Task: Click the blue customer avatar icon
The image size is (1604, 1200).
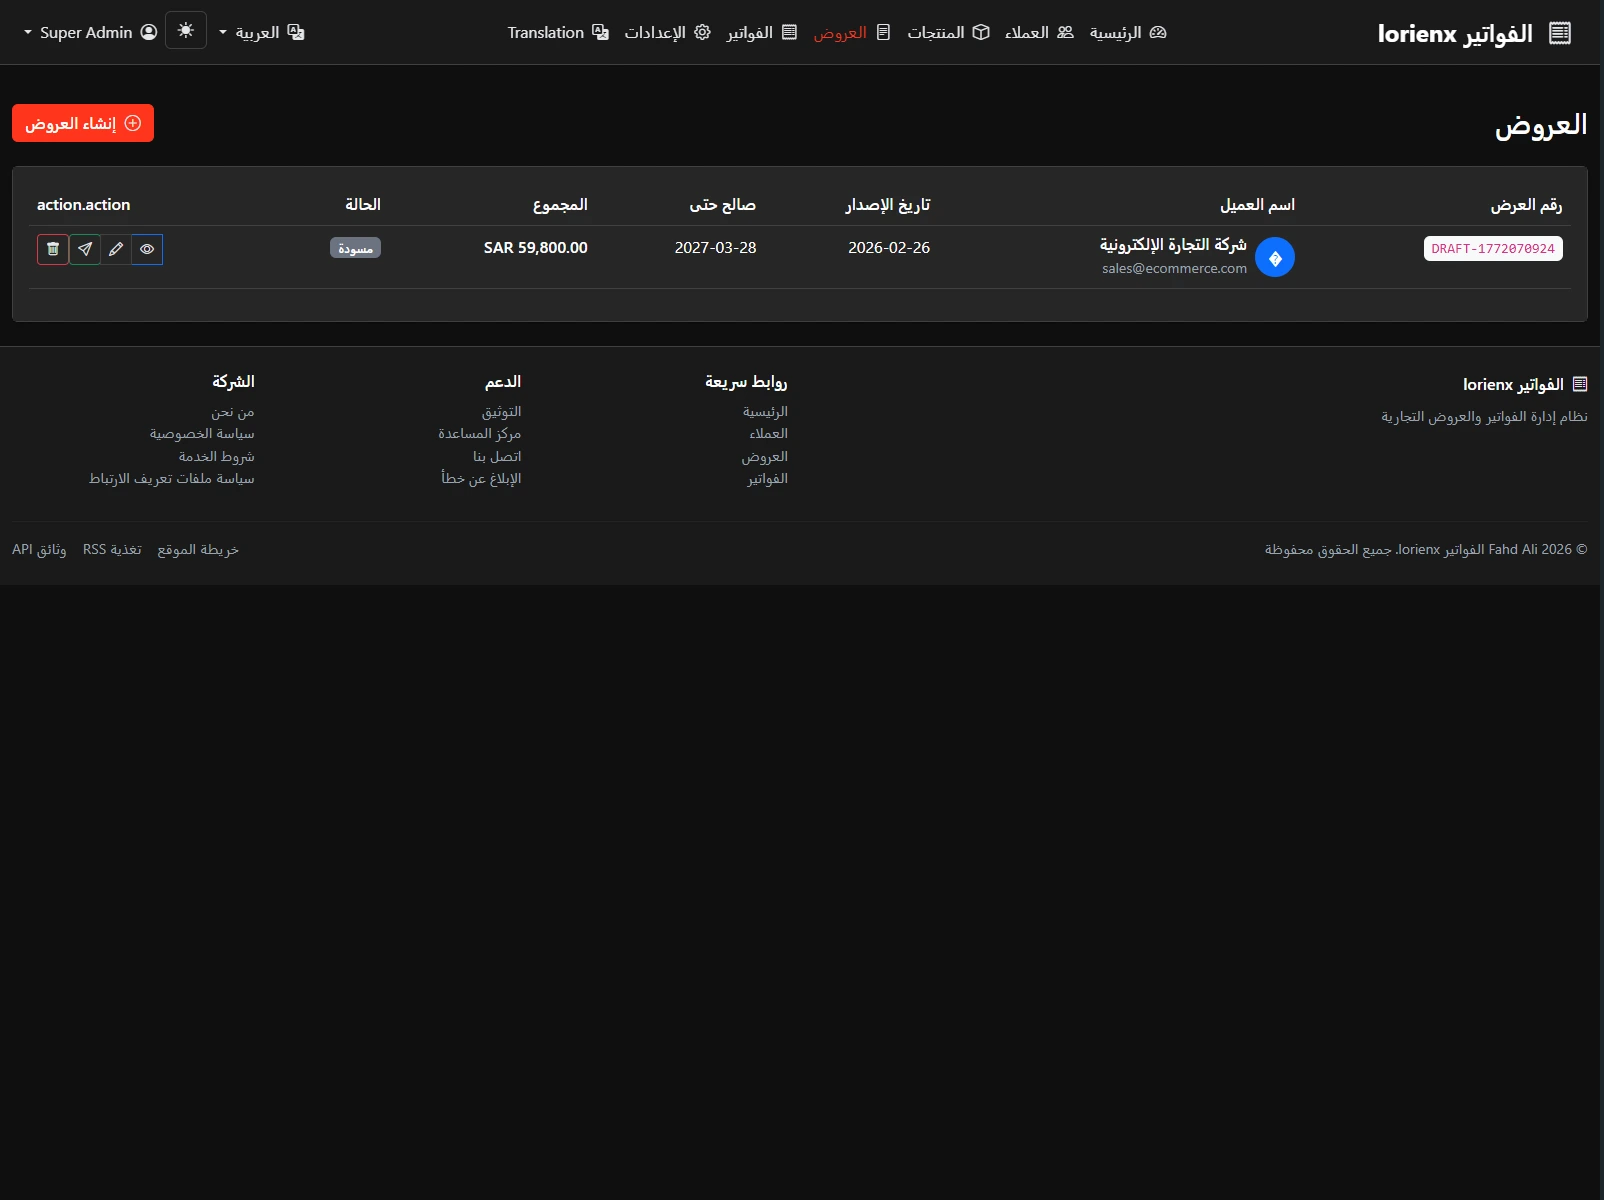Action: click(x=1274, y=258)
